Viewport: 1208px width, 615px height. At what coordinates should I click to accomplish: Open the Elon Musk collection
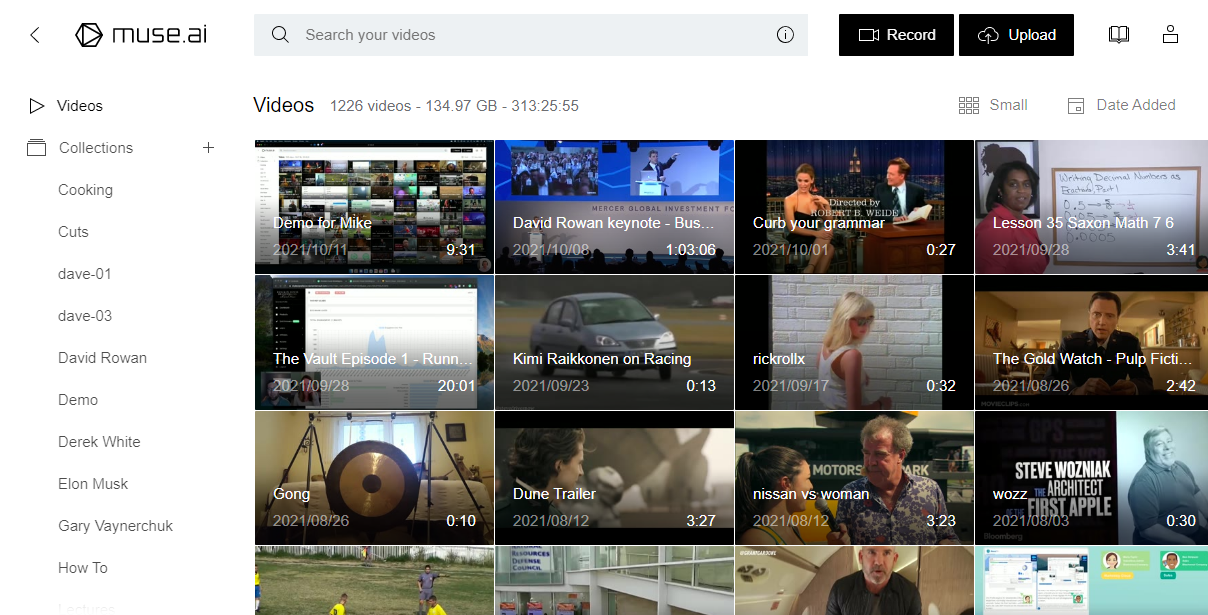(93, 484)
